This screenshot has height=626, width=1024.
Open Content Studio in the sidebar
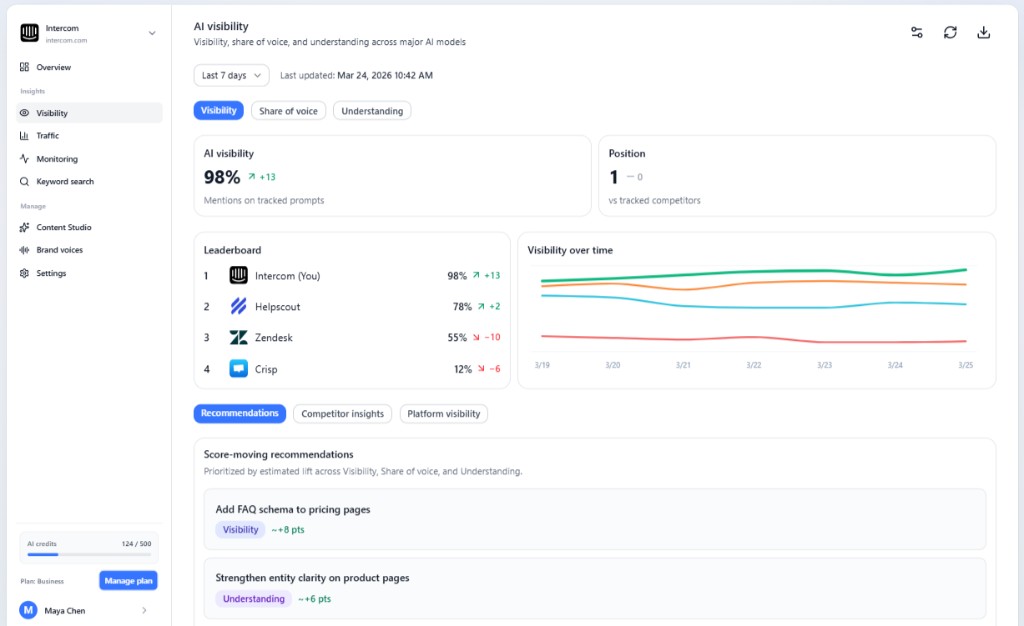coord(89,227)
